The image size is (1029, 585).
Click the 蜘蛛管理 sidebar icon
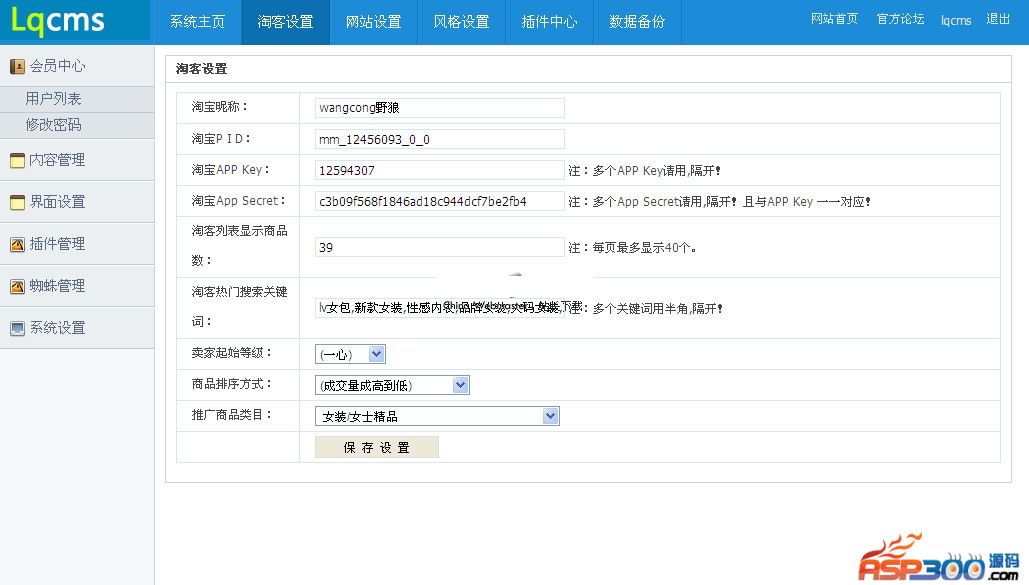(x=17, y=286)
